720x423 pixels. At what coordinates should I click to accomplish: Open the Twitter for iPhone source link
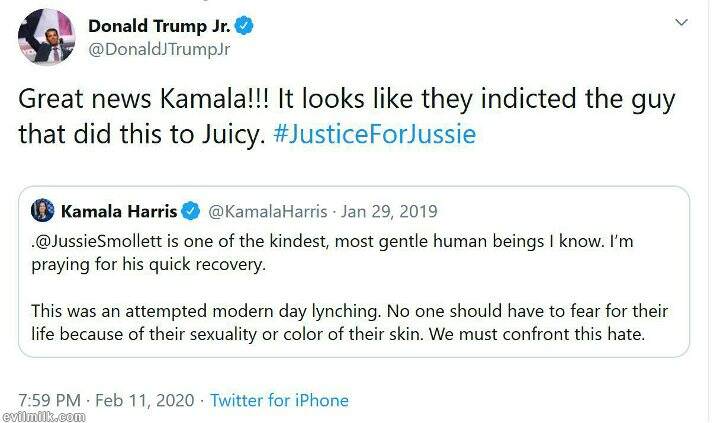tap(280, 400)
